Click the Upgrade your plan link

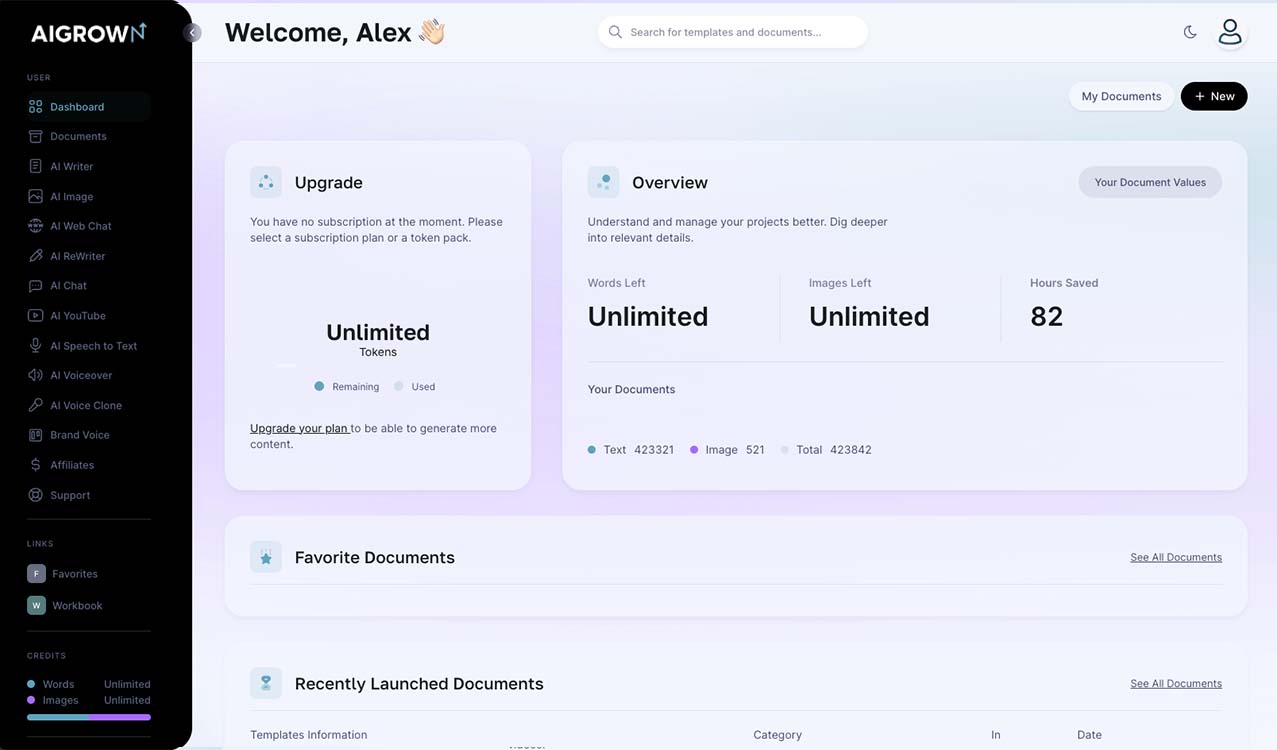tap(298, 427)
